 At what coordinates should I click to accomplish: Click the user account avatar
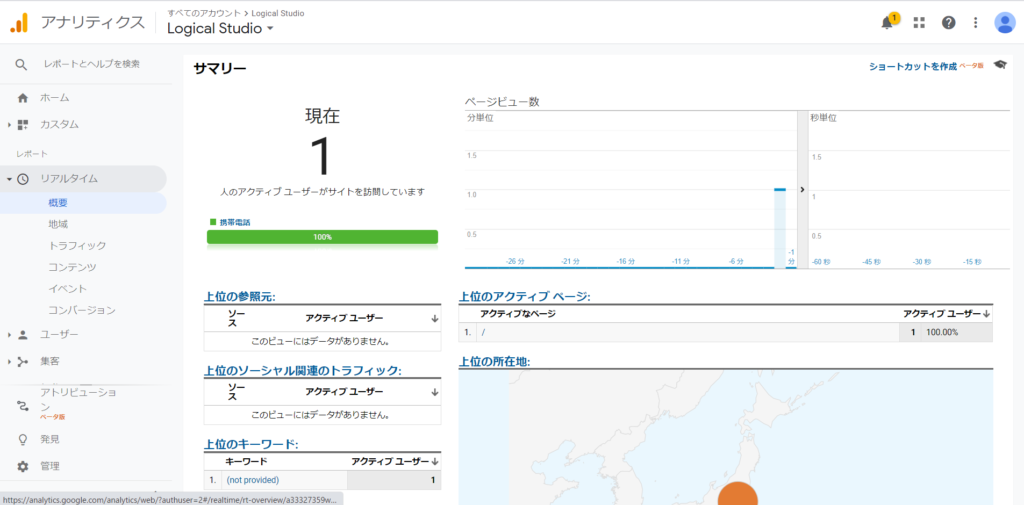pos(1004,23)
